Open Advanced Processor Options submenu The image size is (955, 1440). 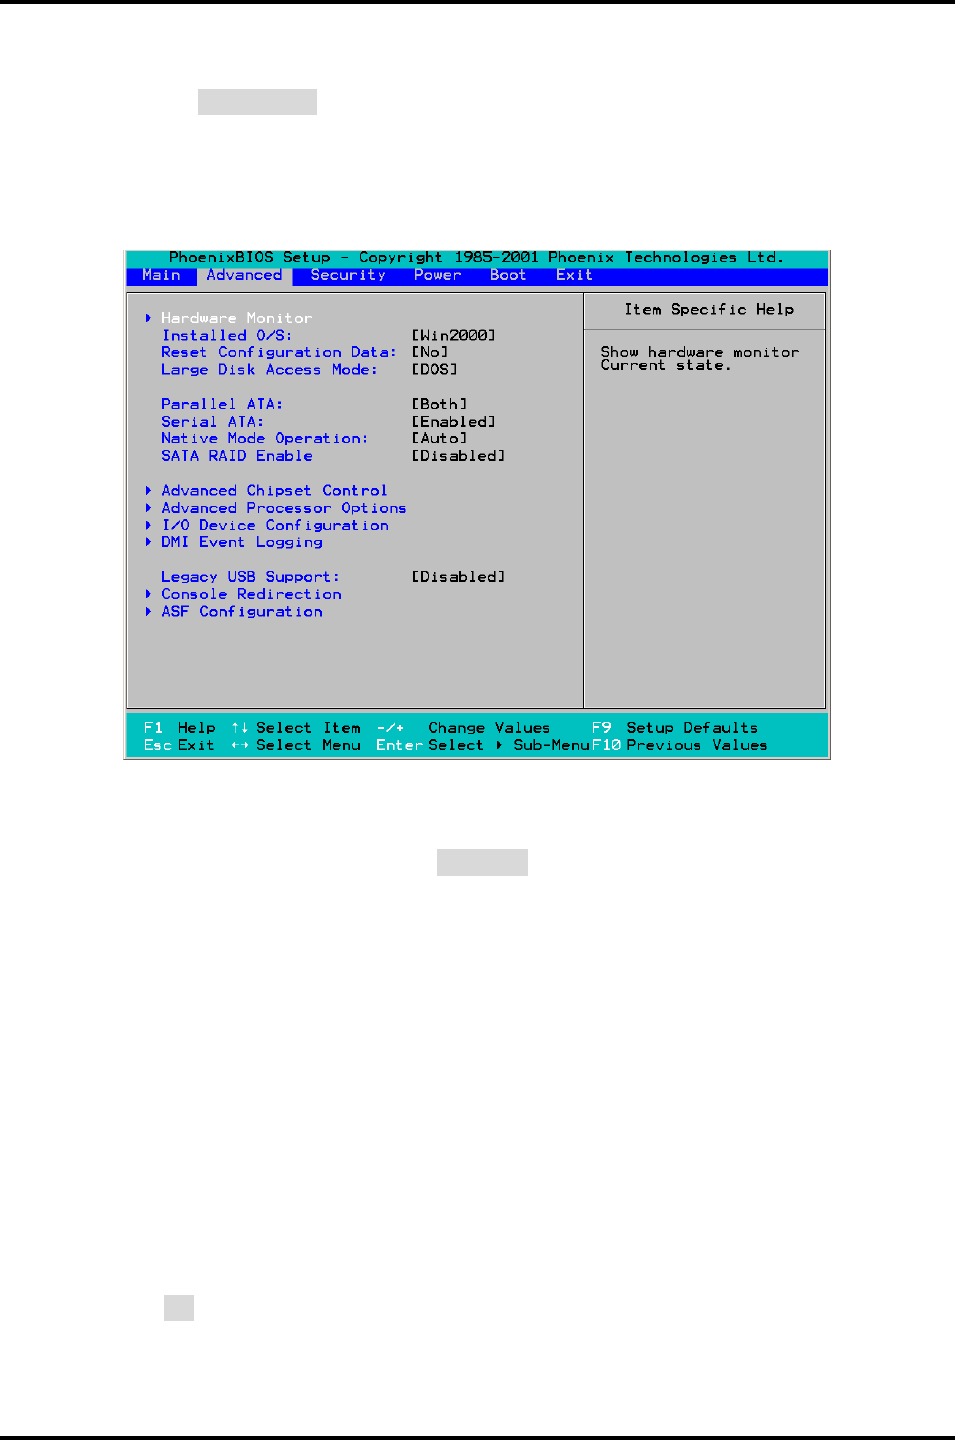[x=284, y=508]
